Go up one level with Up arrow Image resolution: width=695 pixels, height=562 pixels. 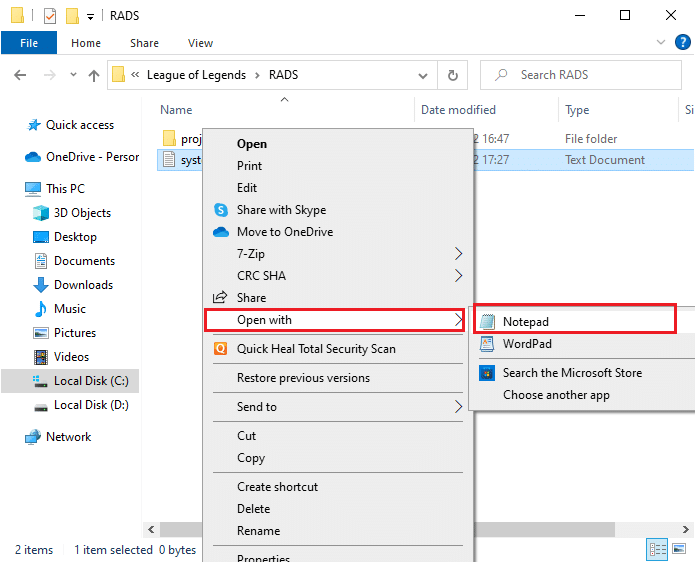[94, 75]
